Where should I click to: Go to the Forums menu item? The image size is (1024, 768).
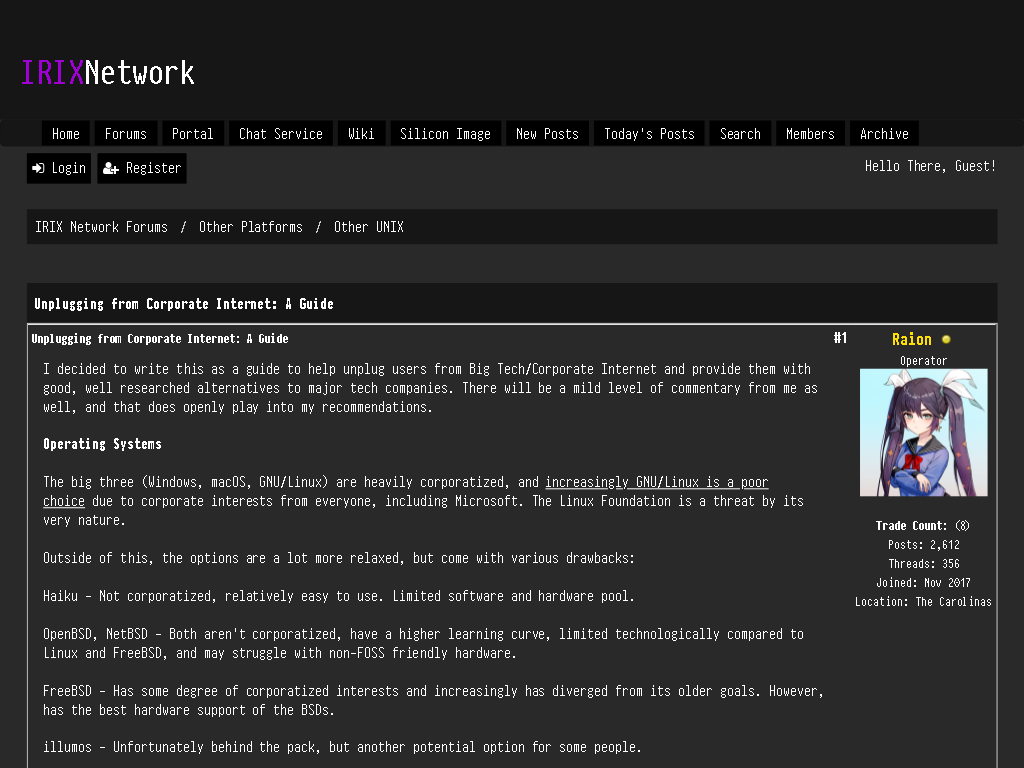point(125,134)
